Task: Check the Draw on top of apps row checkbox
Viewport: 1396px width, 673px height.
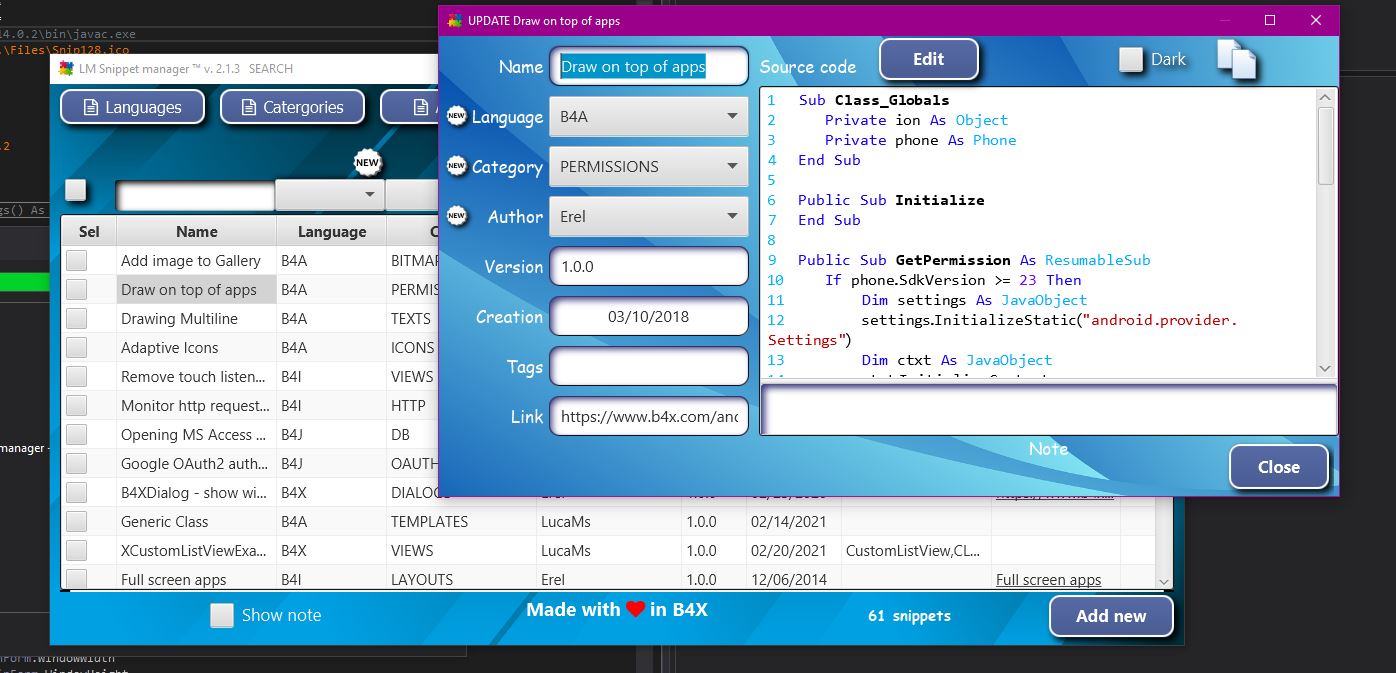Action: tap(77, 290)
